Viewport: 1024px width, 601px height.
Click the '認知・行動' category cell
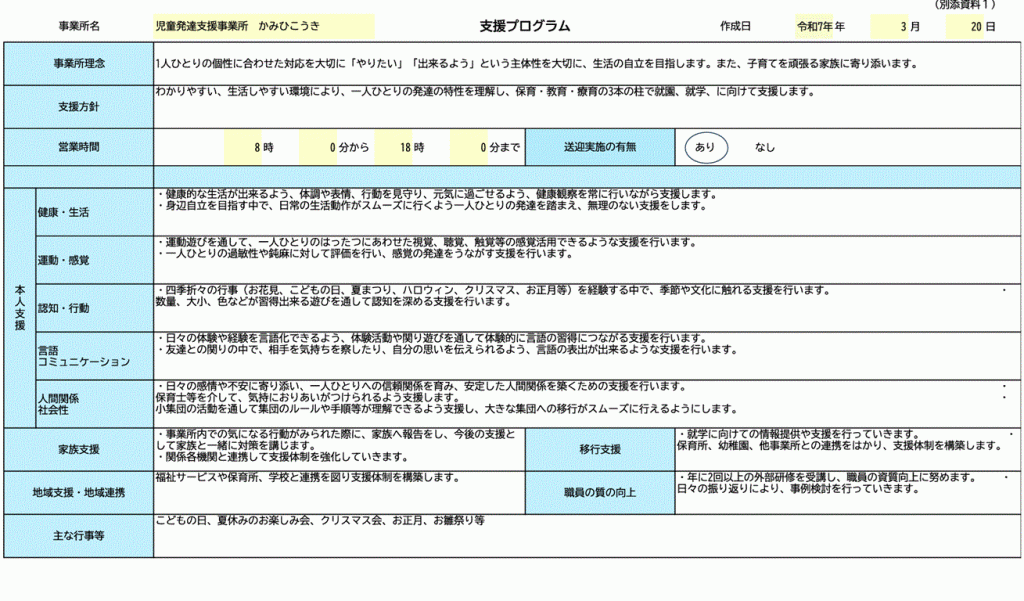tap(95, 308)
